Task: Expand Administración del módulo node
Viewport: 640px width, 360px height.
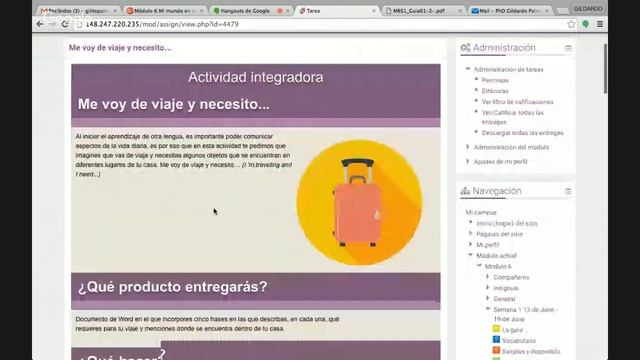Action: click(x=468, y=147)
